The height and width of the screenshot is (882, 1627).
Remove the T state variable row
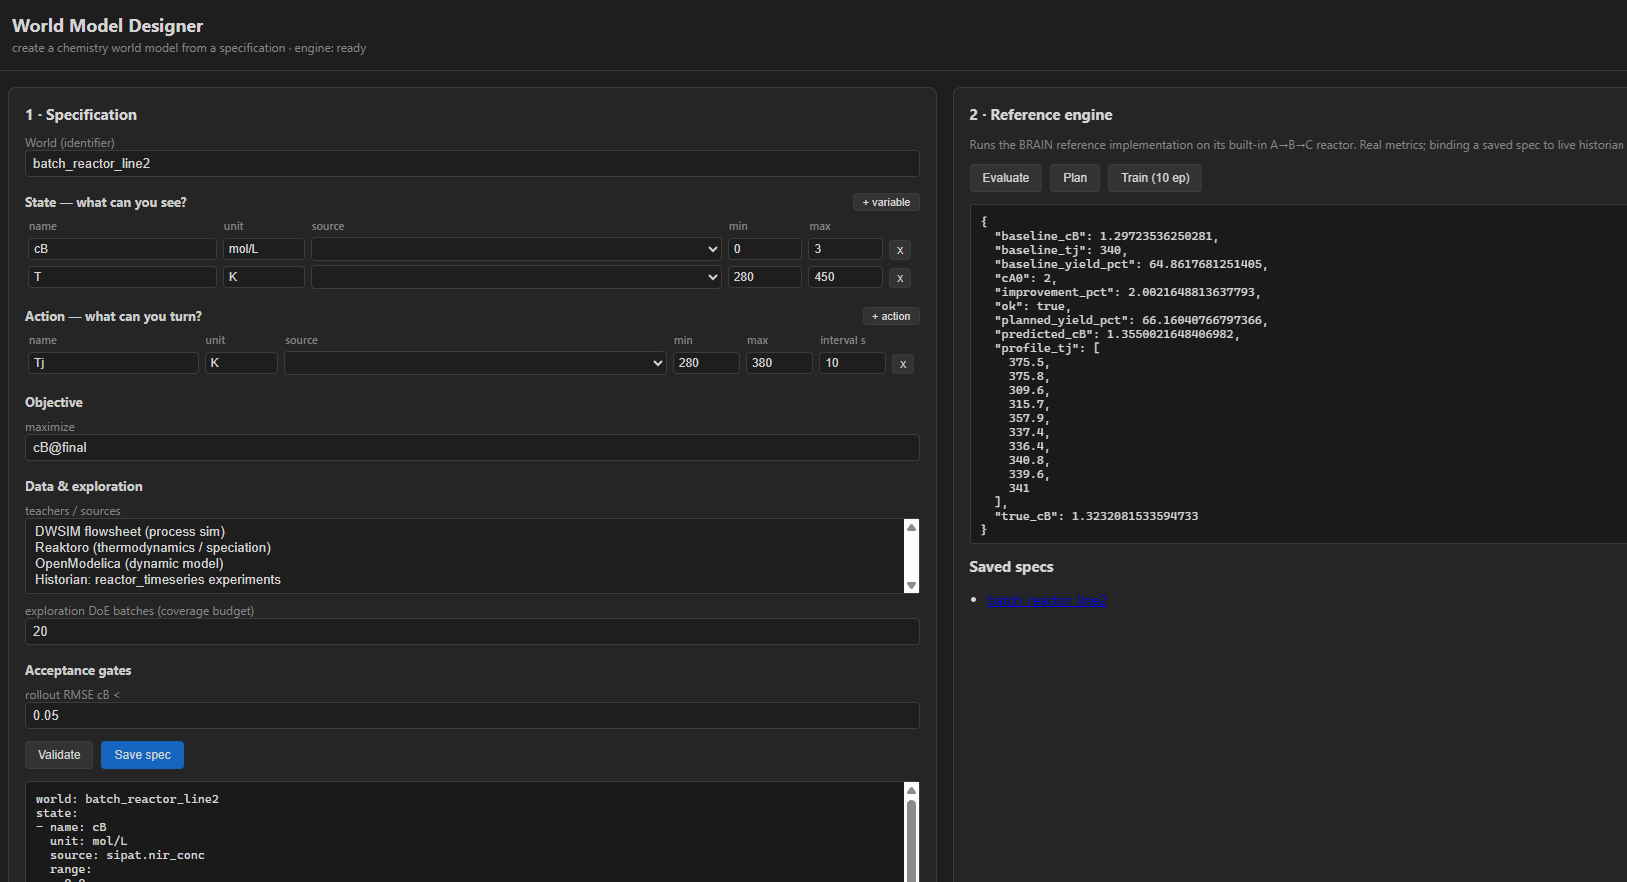(x=900, y=278)
